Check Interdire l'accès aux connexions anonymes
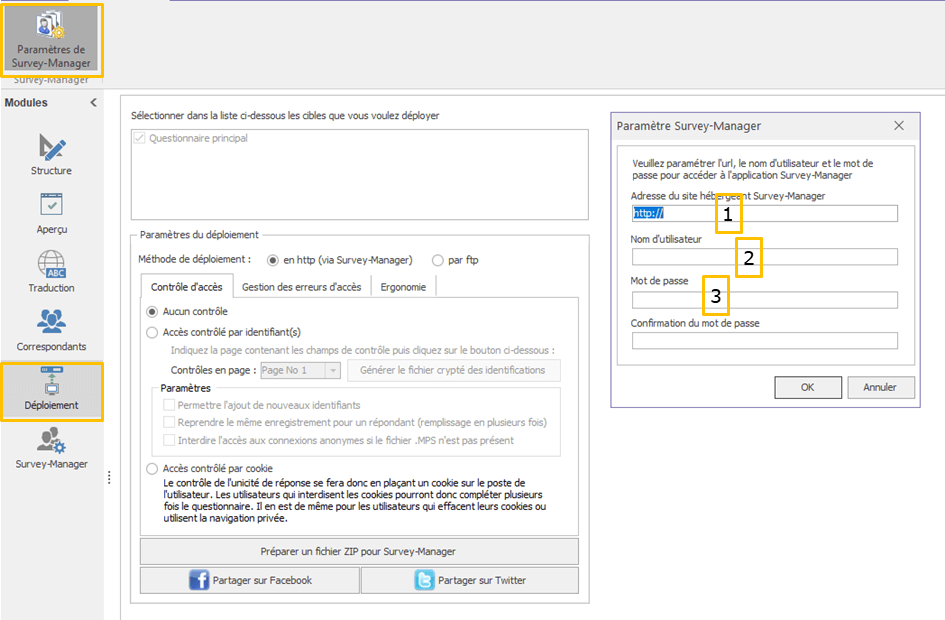This screenshot has width=945, height=620. tap(169, 440)
